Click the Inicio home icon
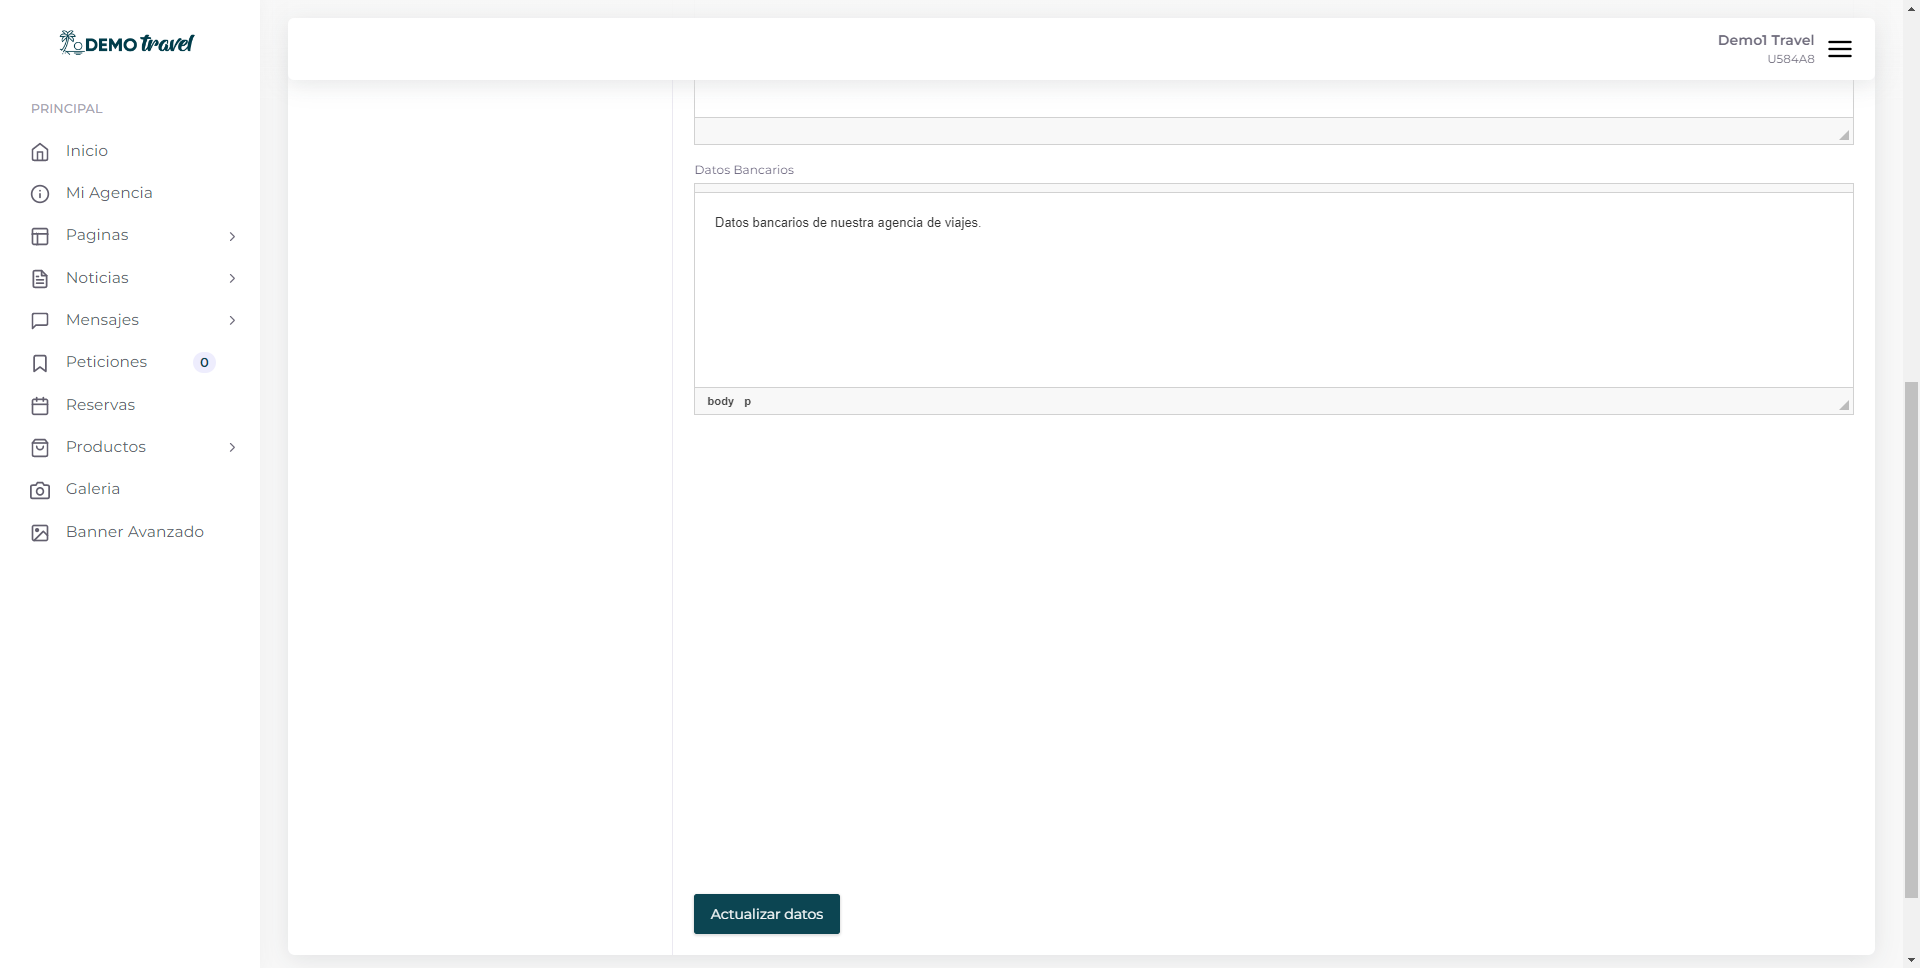 point(40,152)
